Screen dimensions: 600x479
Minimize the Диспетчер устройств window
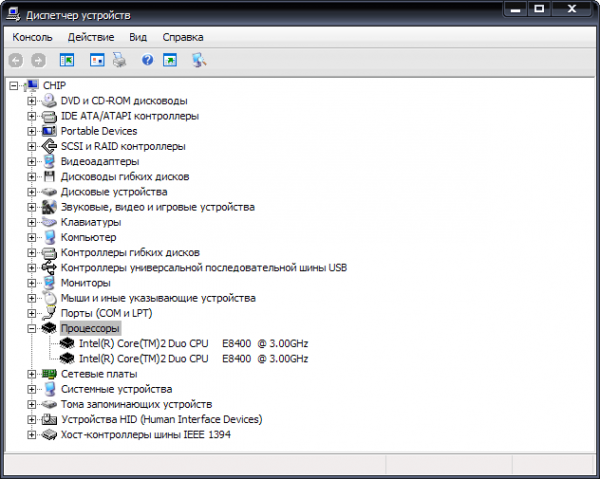(x=516, y=9)
